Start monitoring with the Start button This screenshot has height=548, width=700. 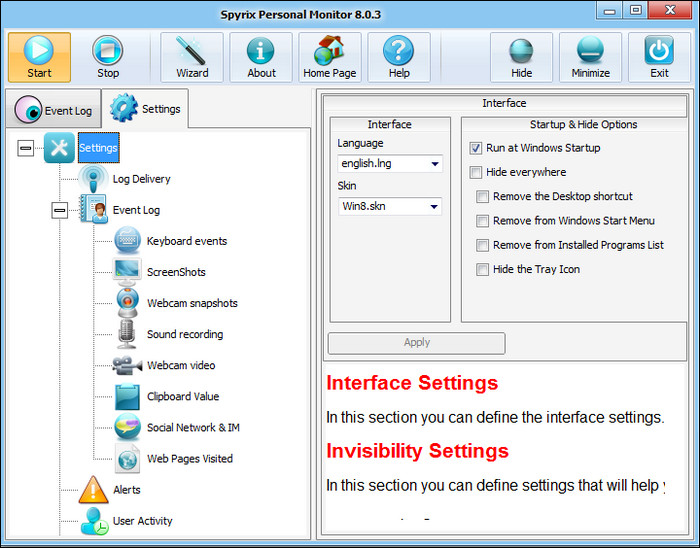click(x=39, y=57)
